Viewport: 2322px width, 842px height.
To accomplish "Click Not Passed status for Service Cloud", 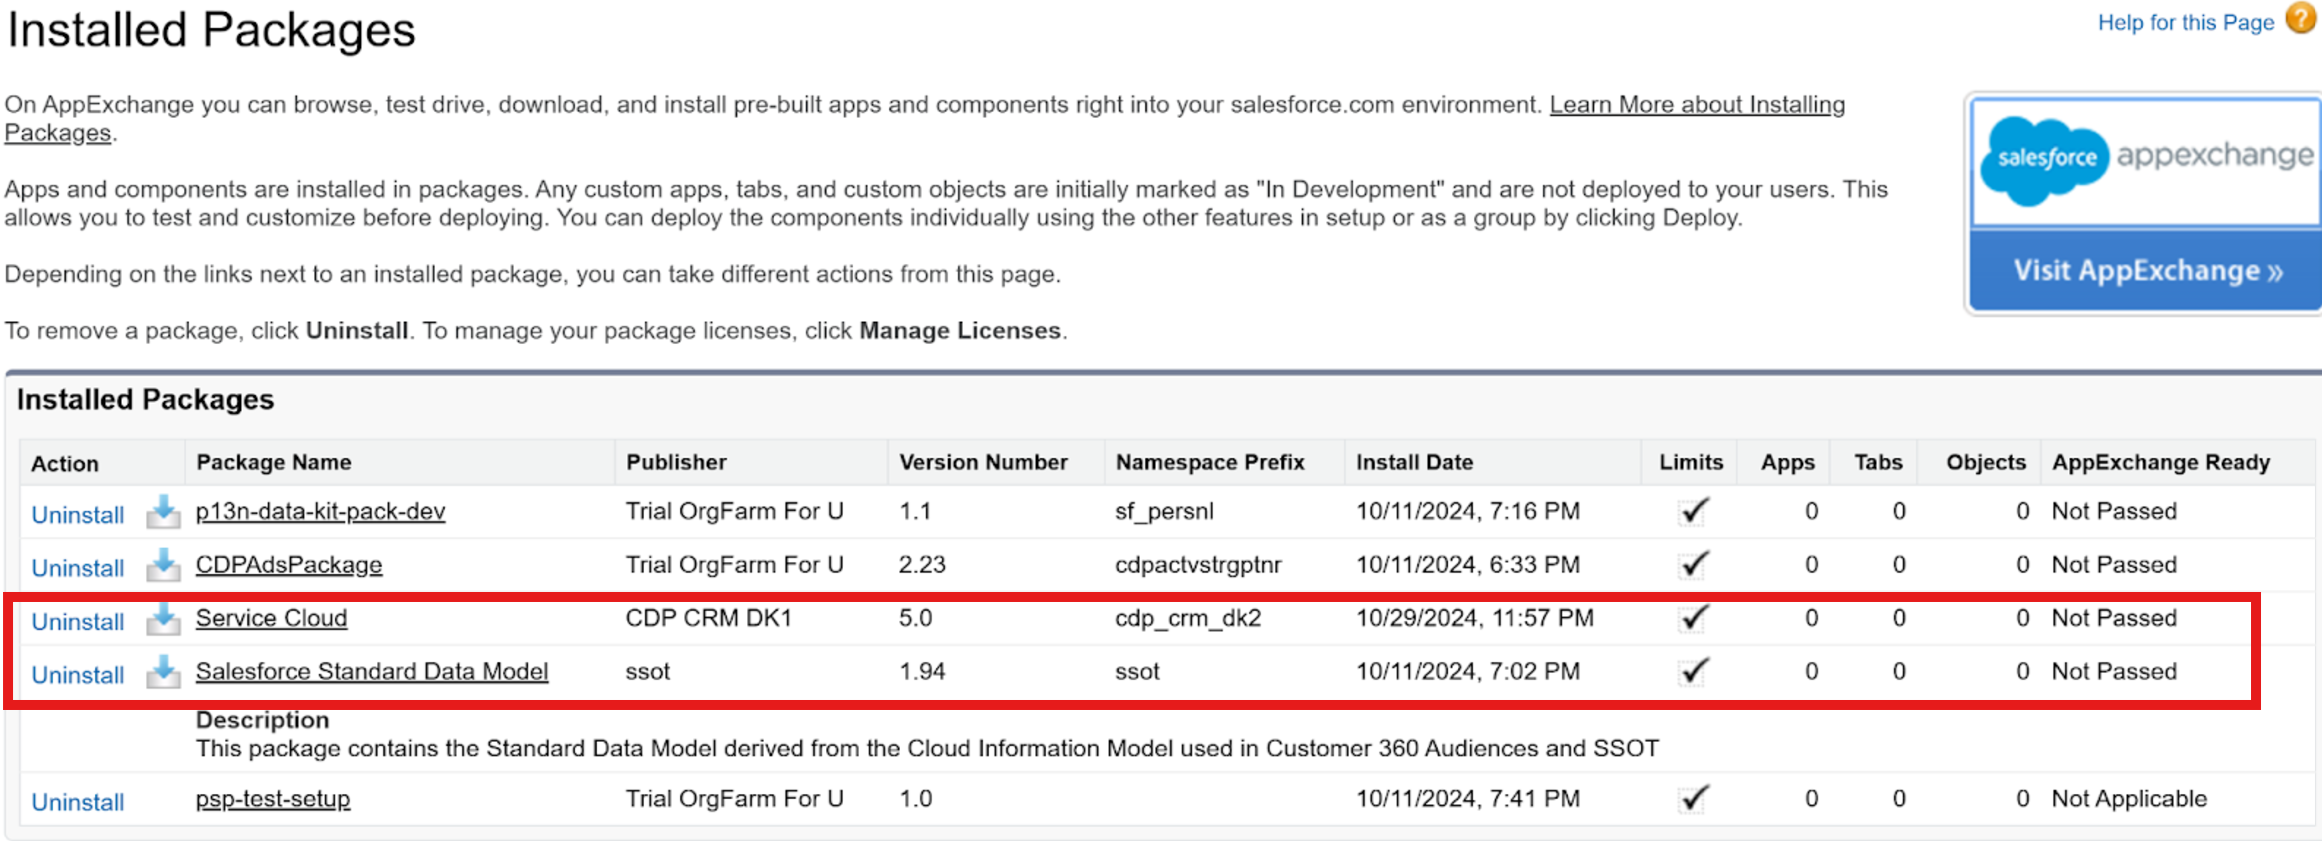I will [2114, 618].
